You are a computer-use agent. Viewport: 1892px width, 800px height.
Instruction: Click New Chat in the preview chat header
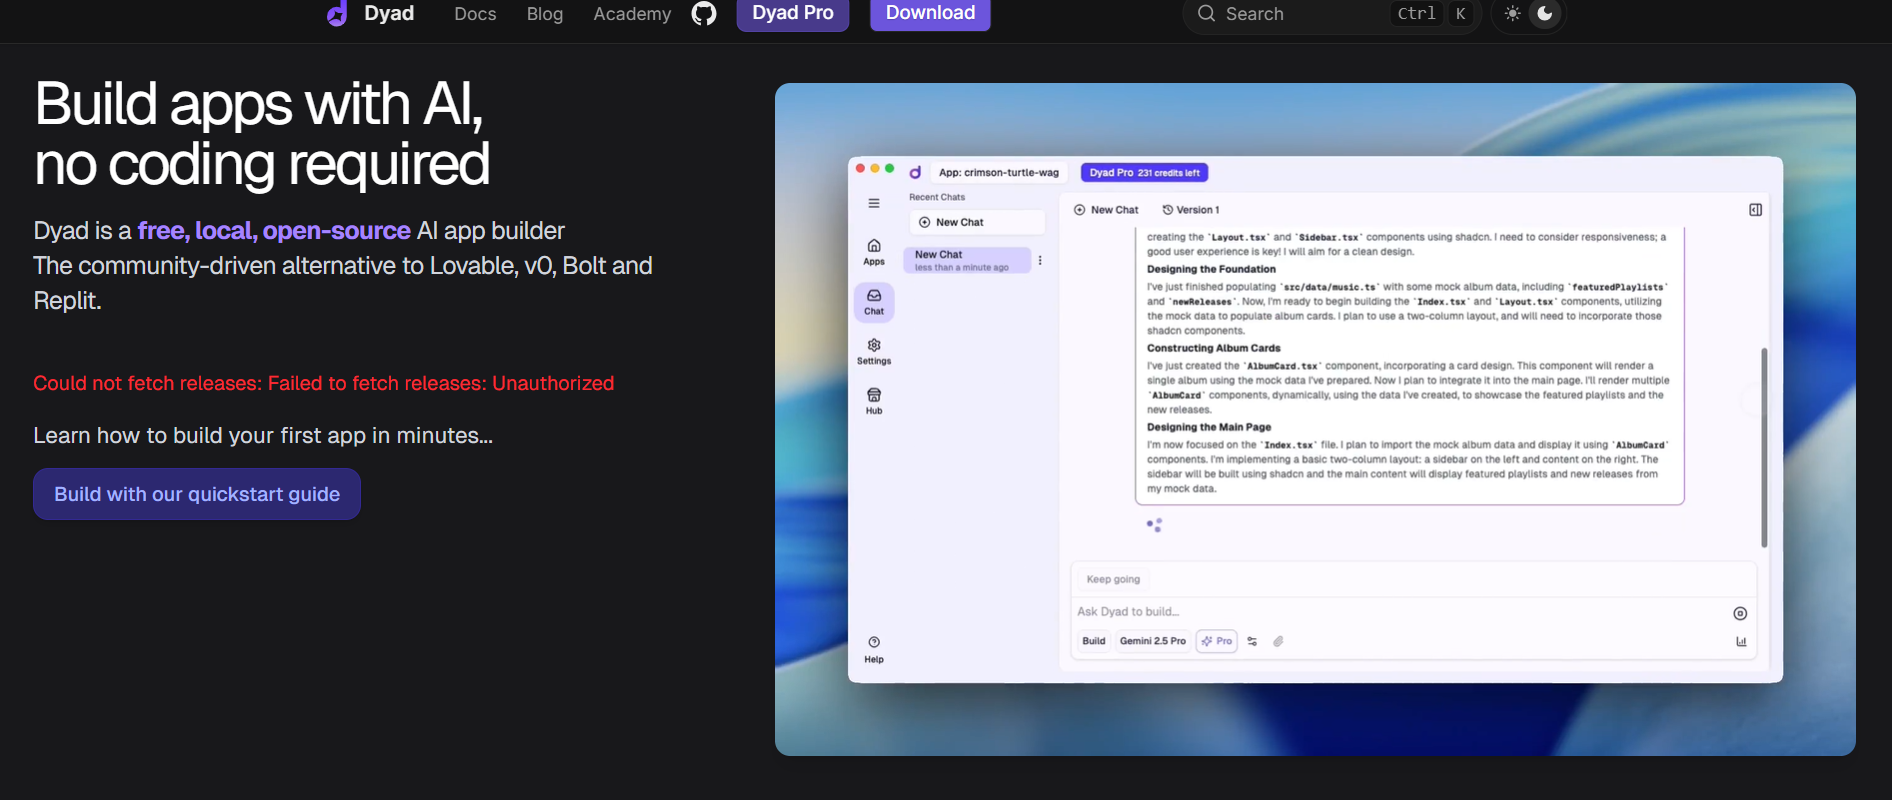pyautogui.click(x=1106, y=210)
